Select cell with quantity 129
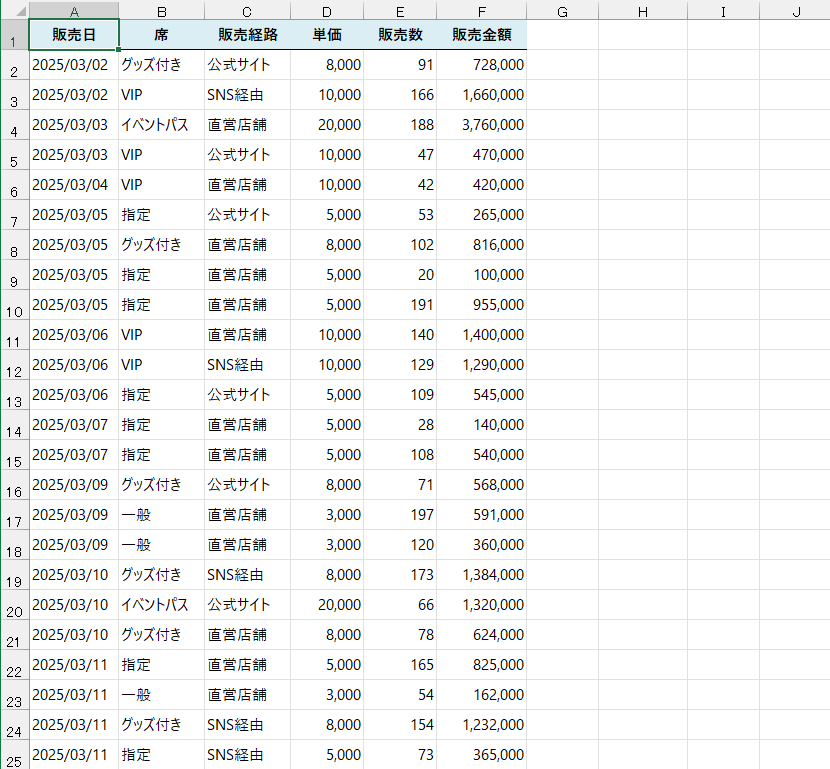830x769 pixels. pos(400,365)
